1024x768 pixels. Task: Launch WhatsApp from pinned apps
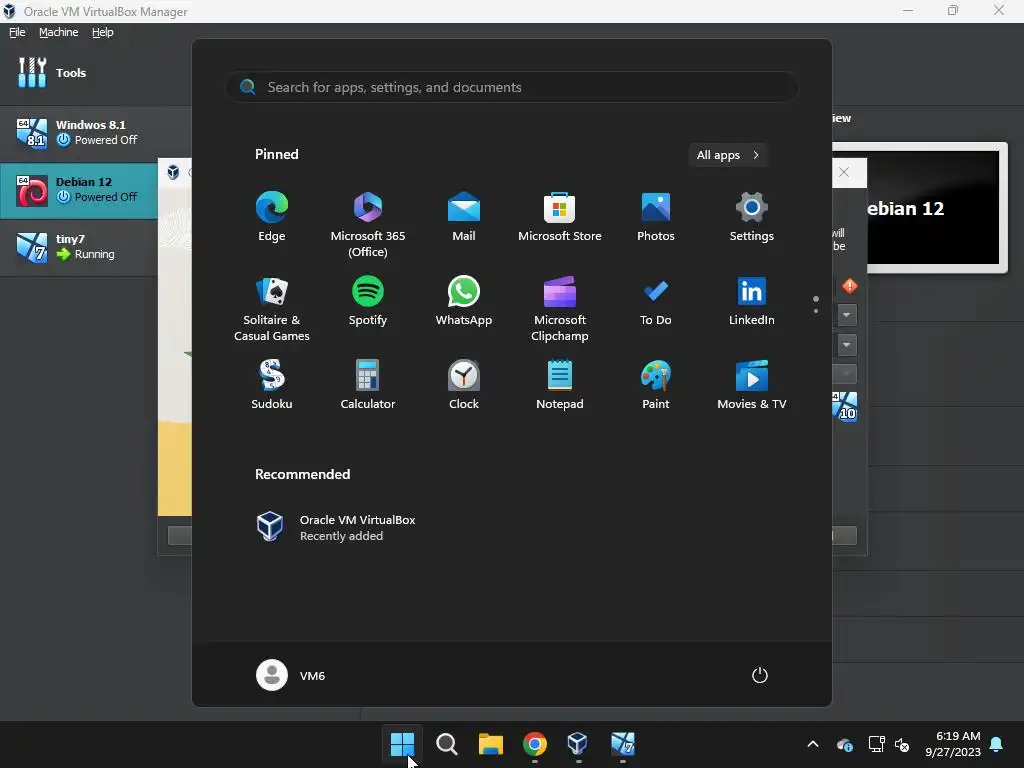464,301
